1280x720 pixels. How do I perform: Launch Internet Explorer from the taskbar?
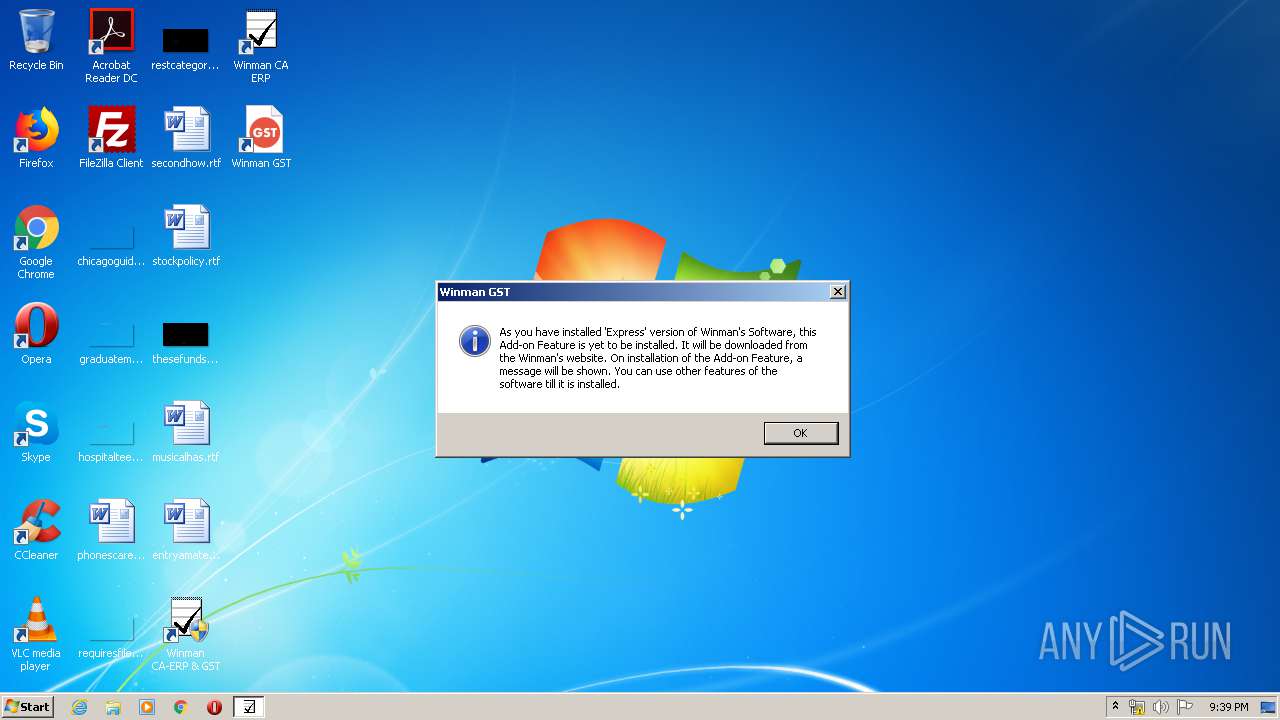pyautogui.click(x=79, y=707)
